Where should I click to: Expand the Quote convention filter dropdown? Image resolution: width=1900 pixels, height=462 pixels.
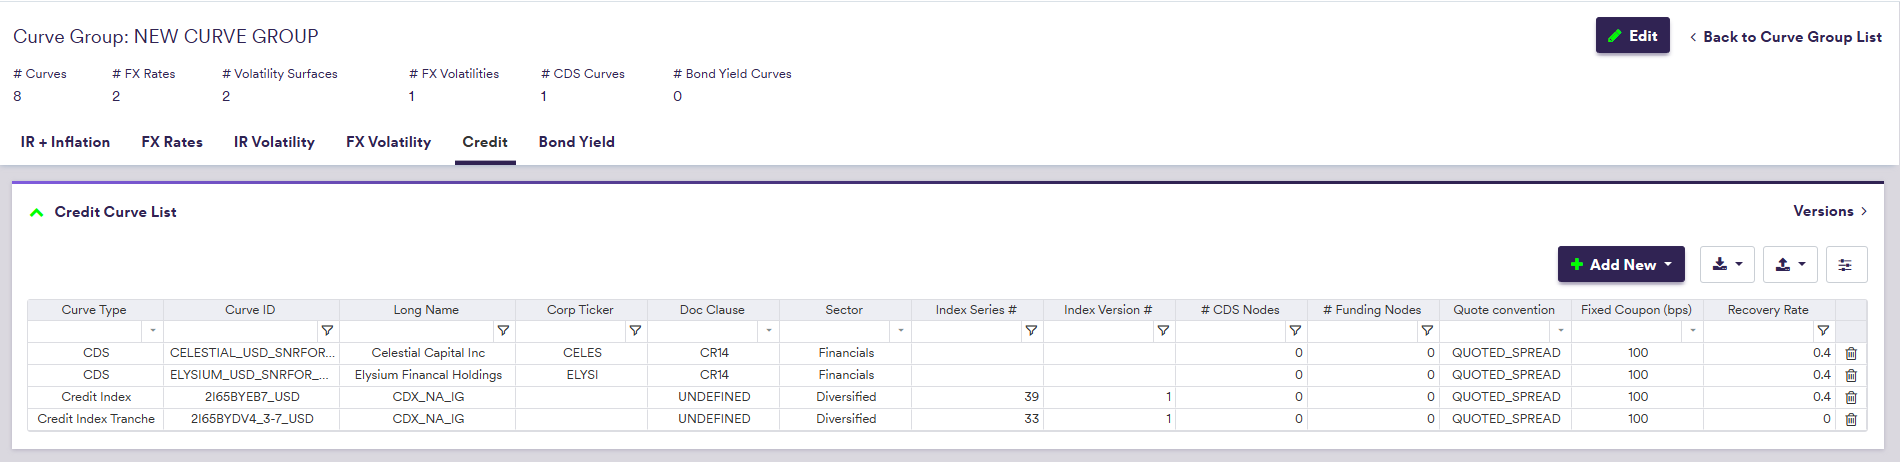1560,331
